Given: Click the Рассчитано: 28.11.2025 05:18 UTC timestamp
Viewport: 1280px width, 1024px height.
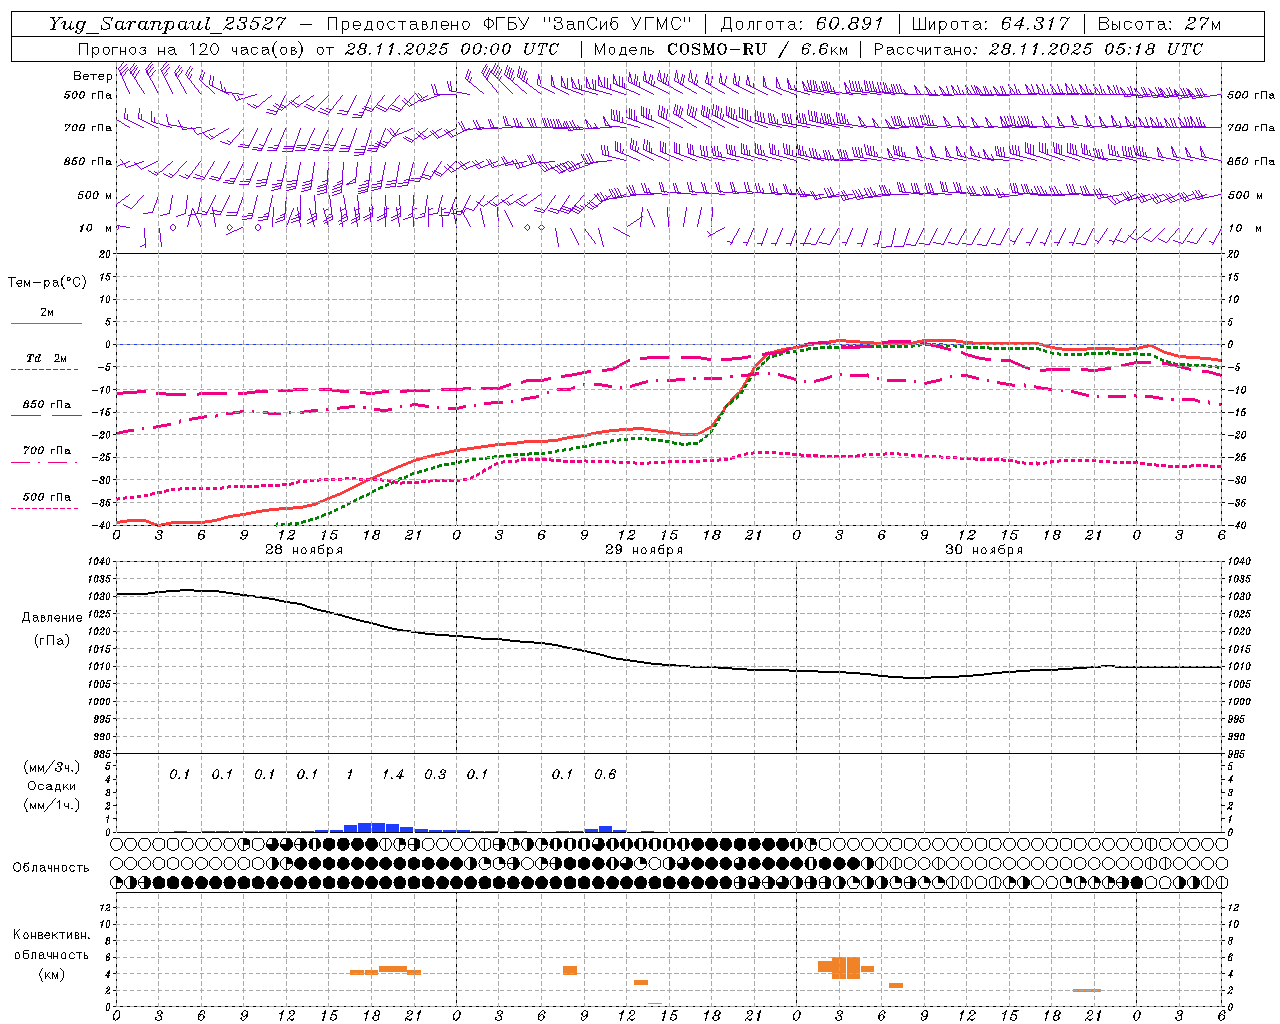Looking at the screenshot, I should coord(1038,49).
